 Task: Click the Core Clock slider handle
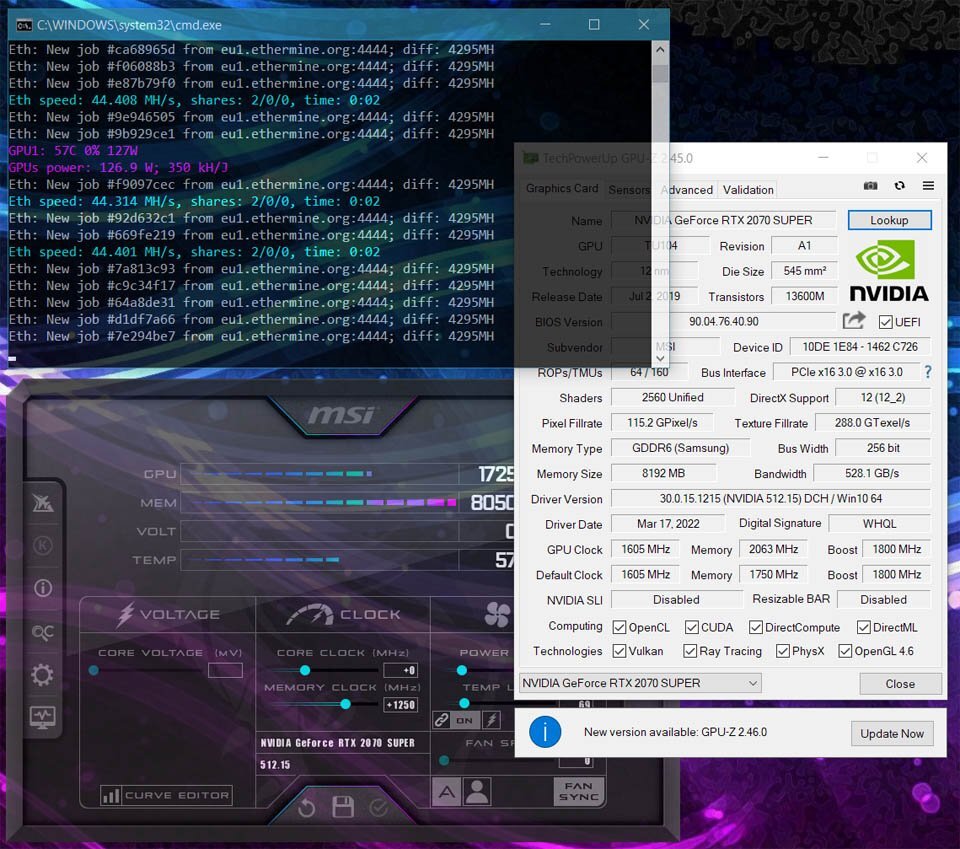(305, 670)
